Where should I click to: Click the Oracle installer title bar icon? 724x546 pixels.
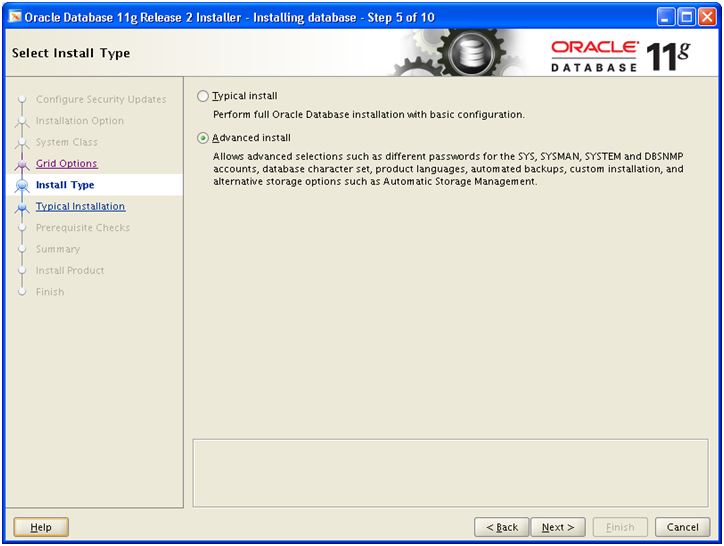[15, 17]
